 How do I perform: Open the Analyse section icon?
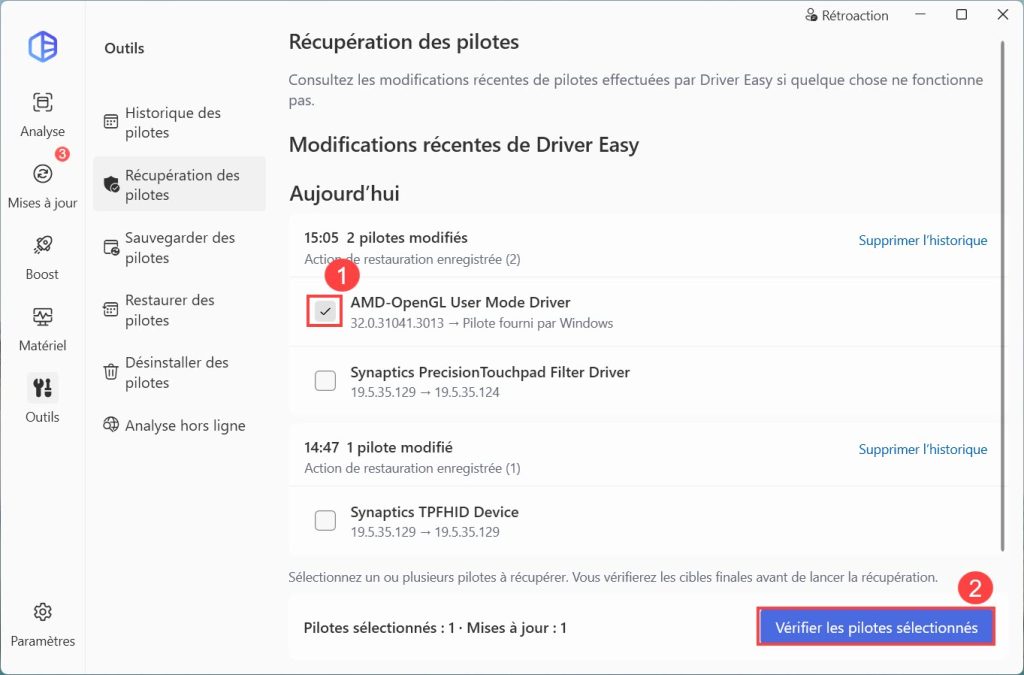coord(42,102)
